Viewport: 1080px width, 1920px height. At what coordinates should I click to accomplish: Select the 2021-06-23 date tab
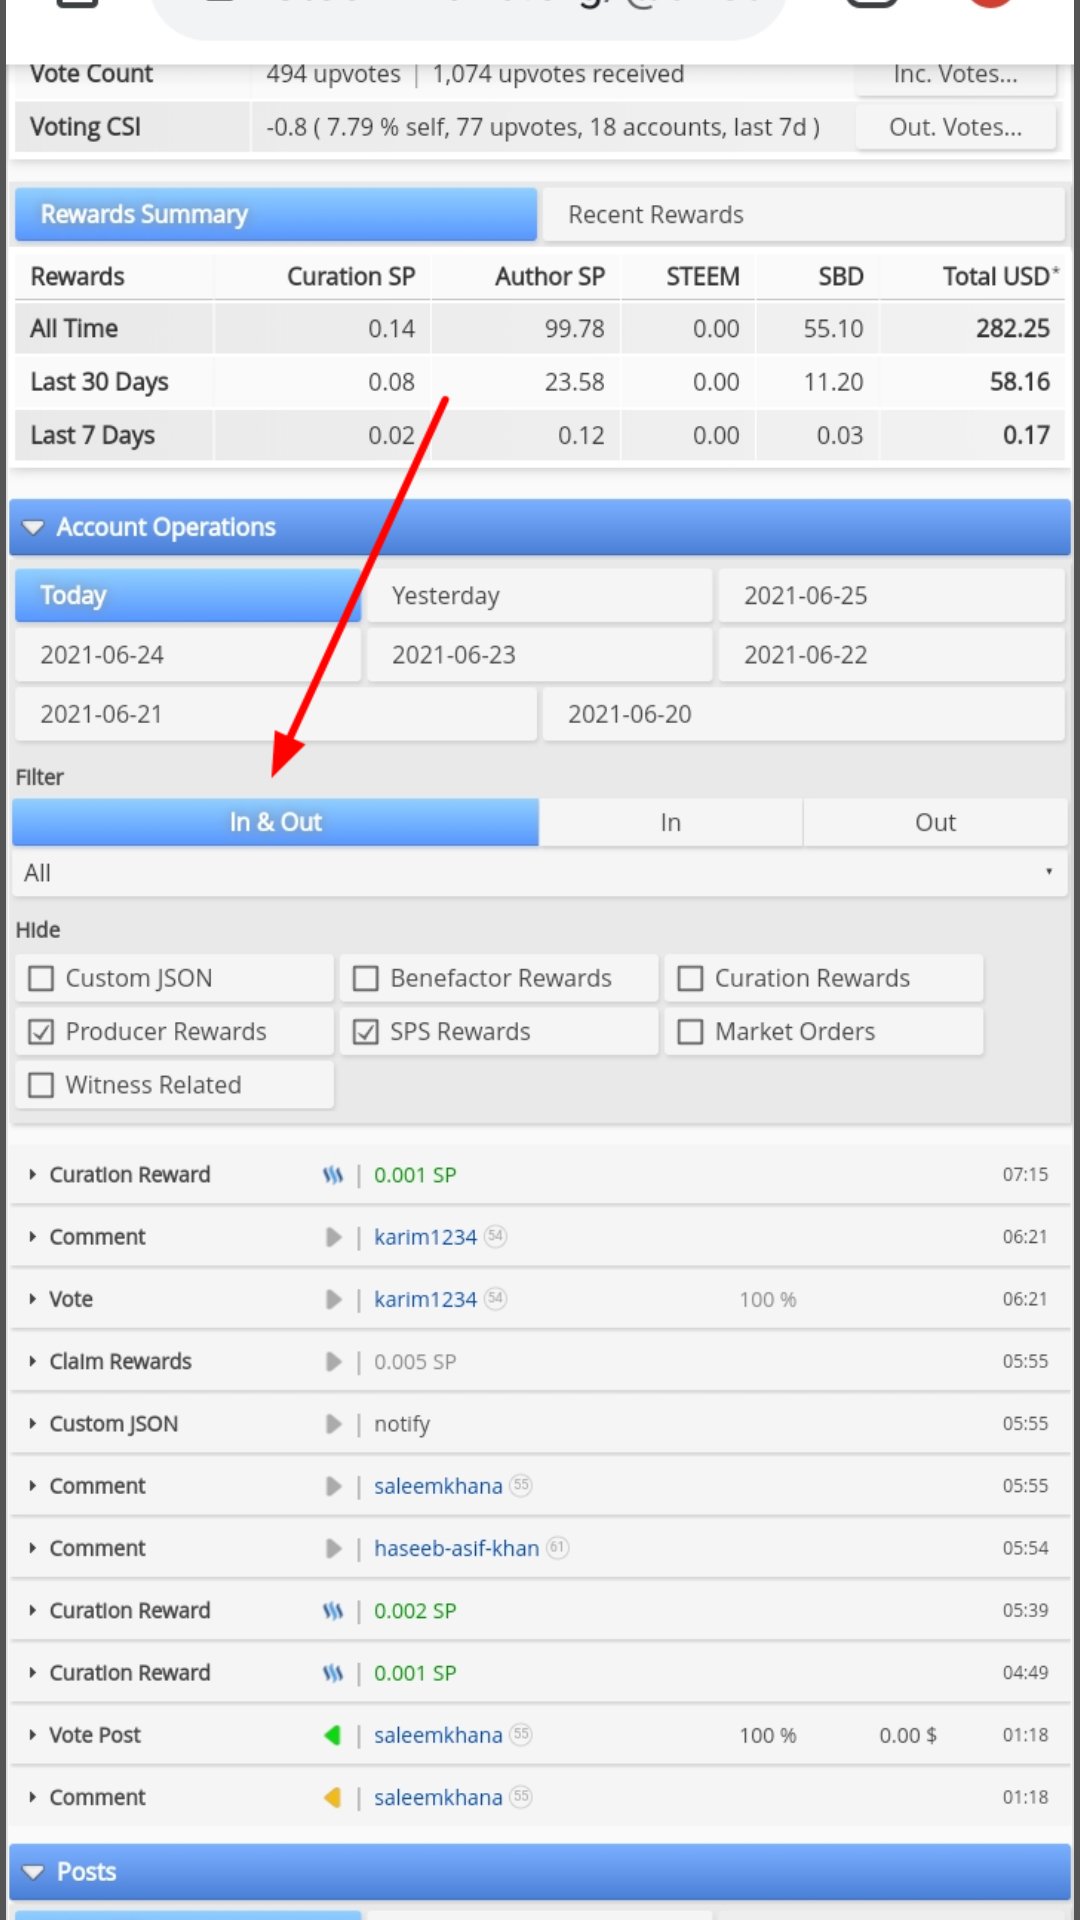540,655
